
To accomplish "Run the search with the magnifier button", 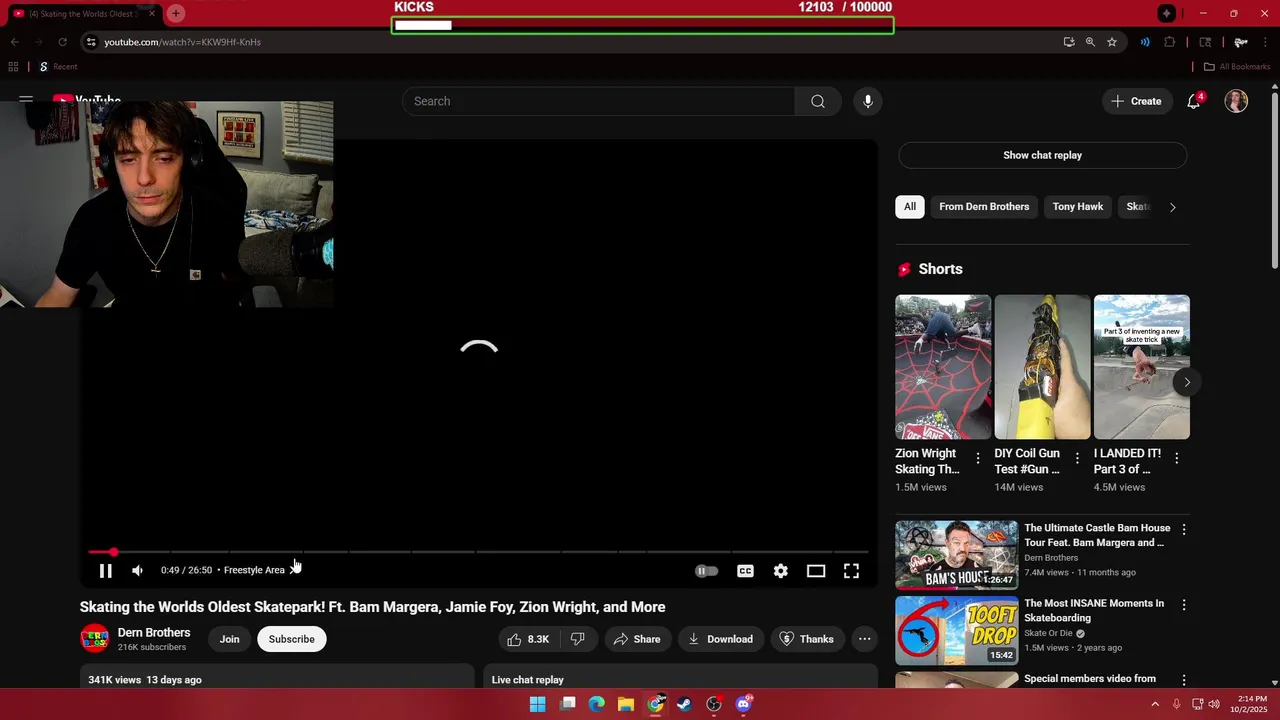I will coord(818,101).
